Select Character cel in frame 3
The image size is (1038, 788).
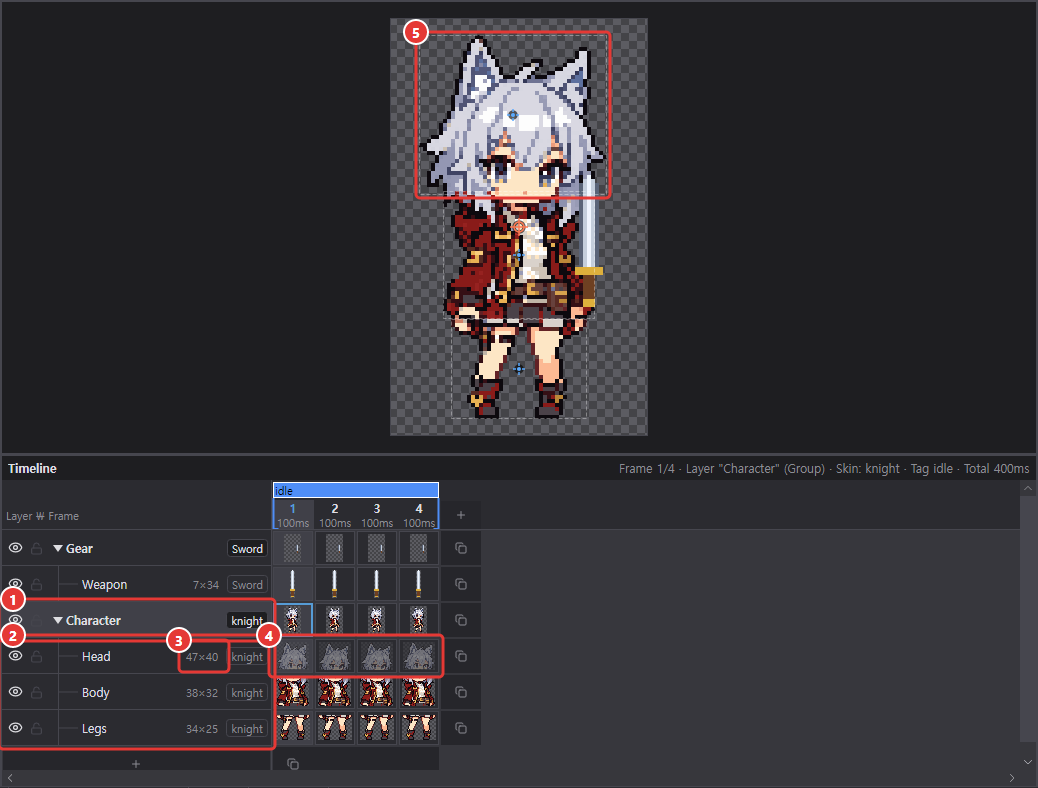[377, 620]
